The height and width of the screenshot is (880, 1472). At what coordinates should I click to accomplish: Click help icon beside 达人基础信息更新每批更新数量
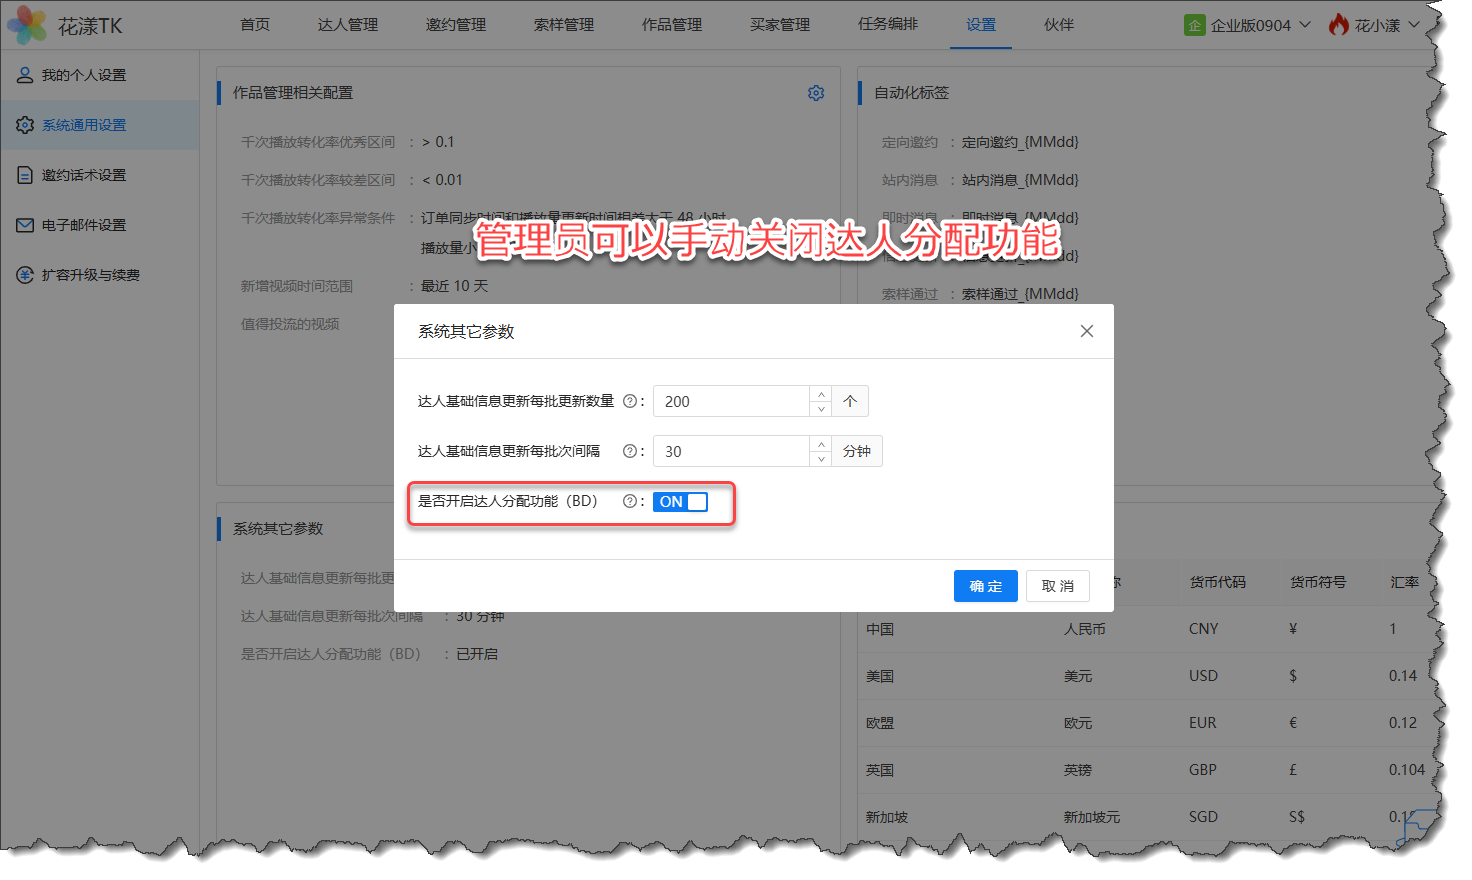630,401
